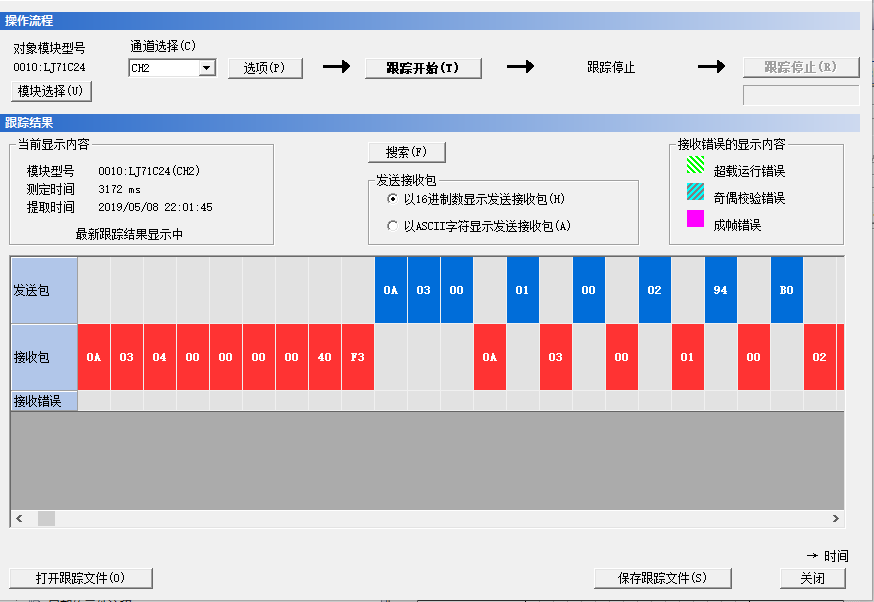Click the red received packet 40 cell
Viewport: 874px width, 602px height.
tap(325, 357)
